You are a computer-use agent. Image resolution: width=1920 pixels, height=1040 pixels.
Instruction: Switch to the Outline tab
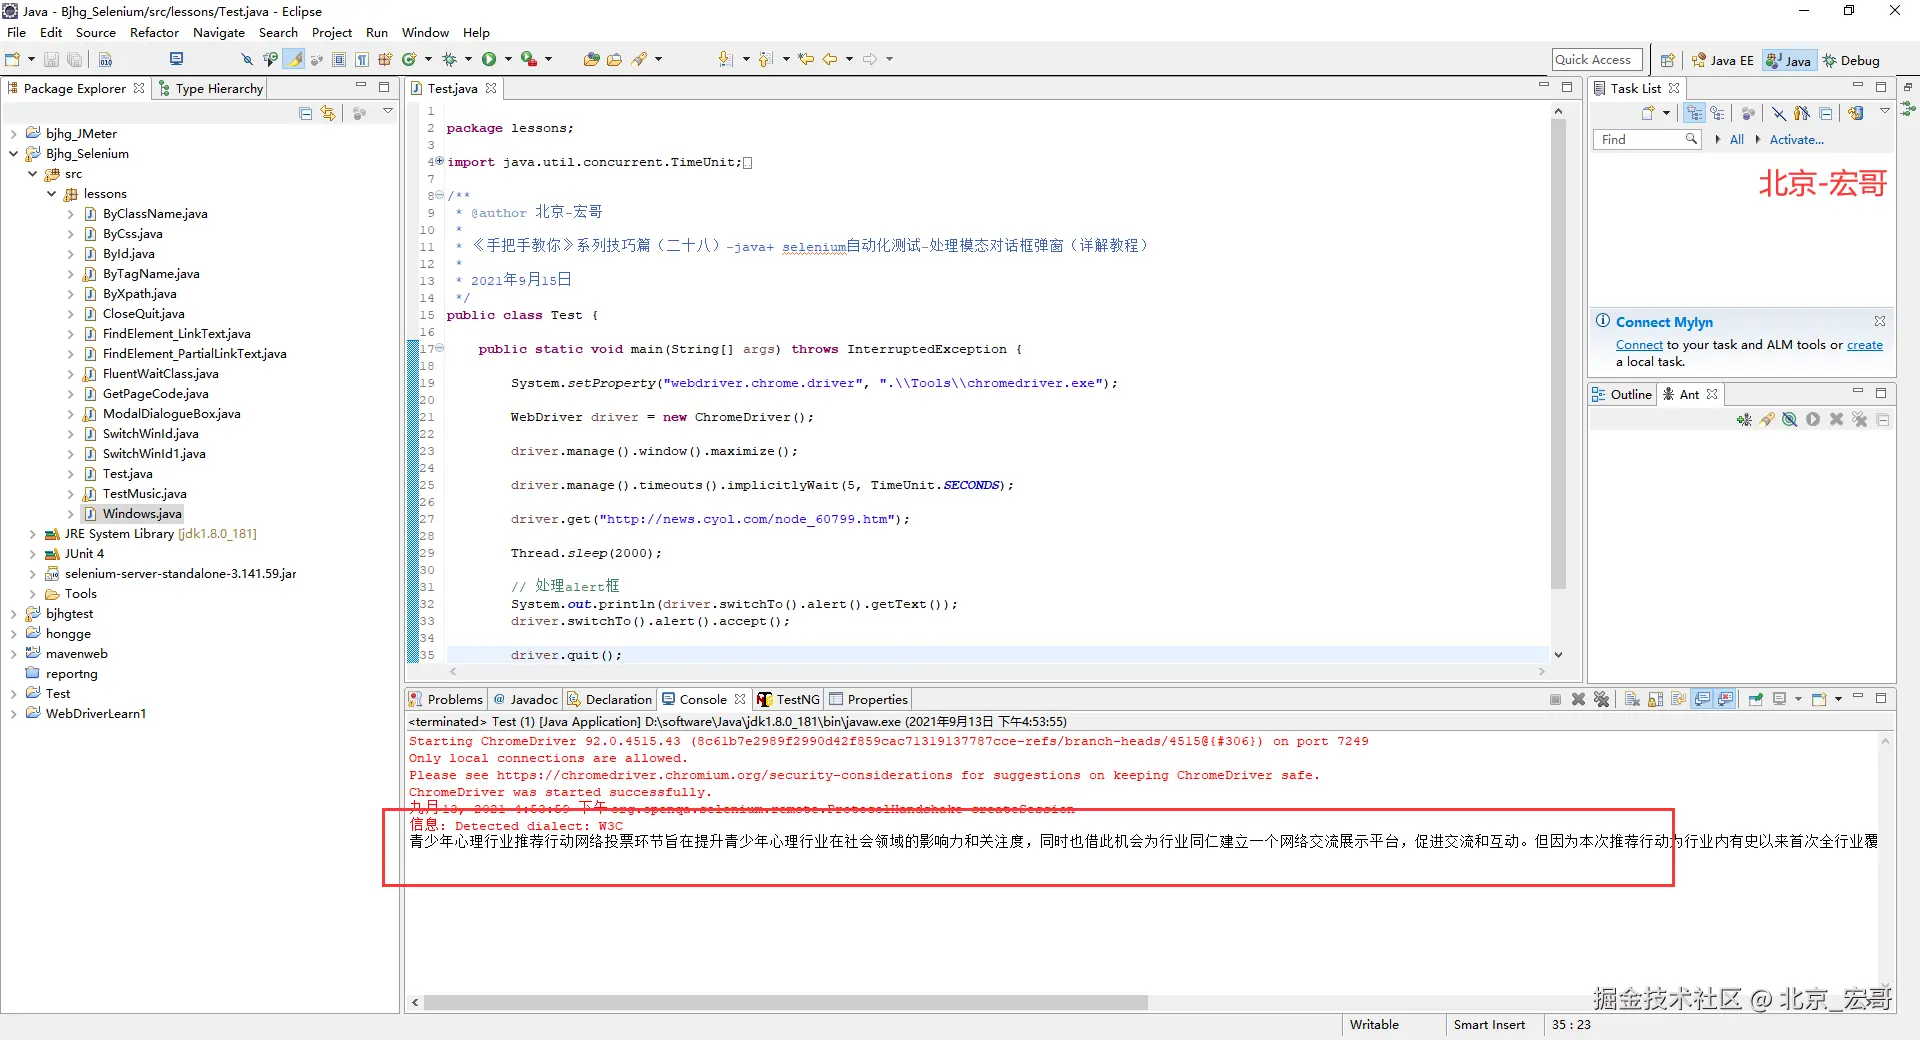(1622, 394)
